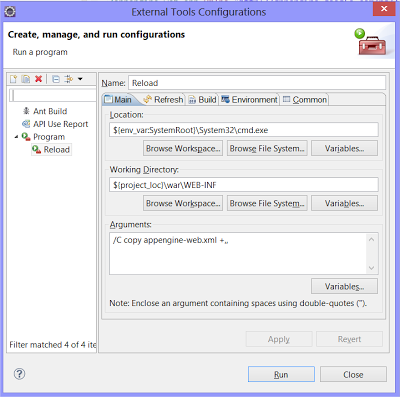The width and height of the screenshot is (400, 397).
Task: Click the Duplicate launch configuration icon
Action: point(26,79)
